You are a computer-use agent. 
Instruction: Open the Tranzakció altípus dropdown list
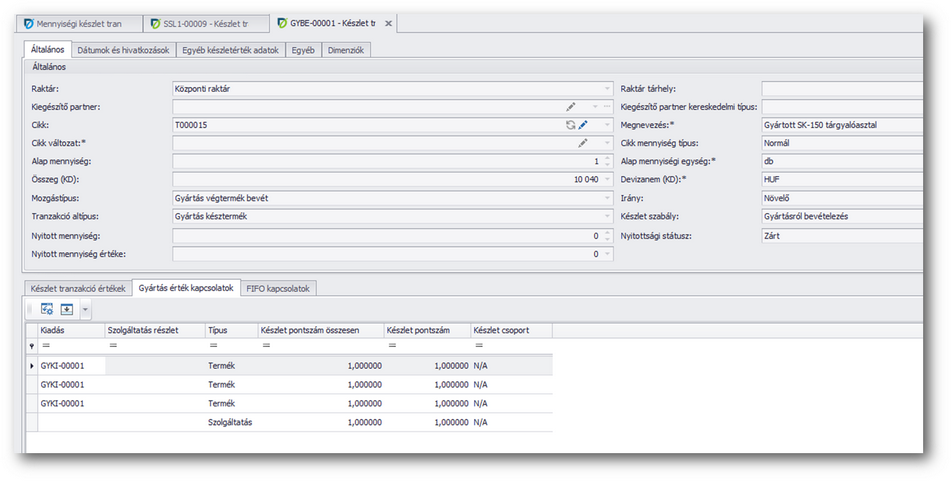[607, 216]
